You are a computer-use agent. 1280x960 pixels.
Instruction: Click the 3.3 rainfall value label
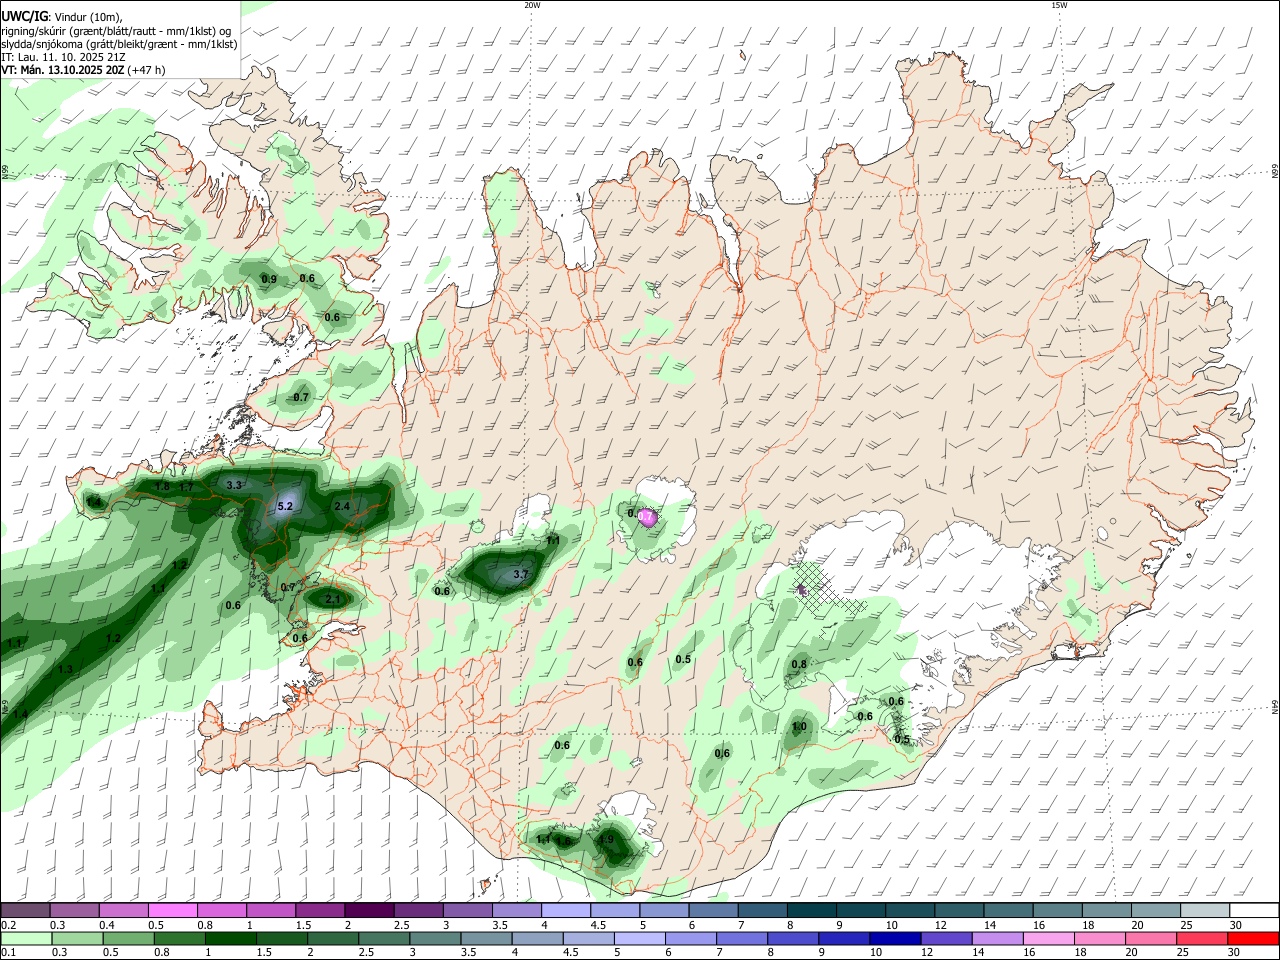235,485
